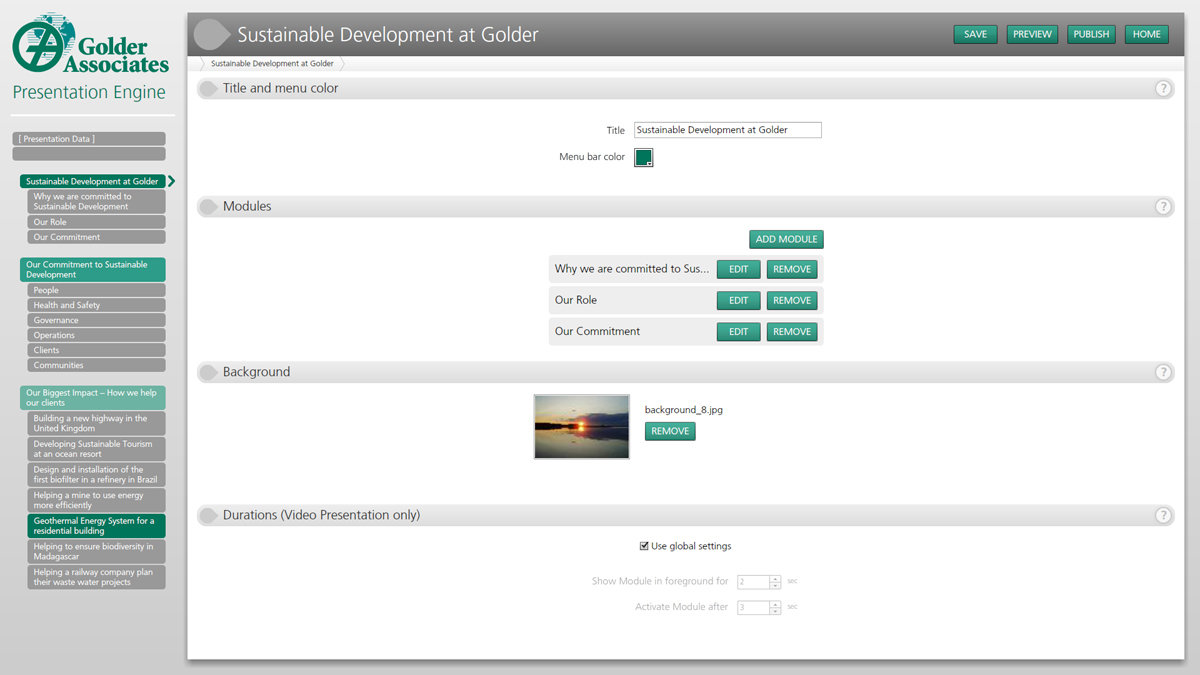Remove the Our Role module
This screenshot has width=1200, height=675.
click(x=791, y=300)
